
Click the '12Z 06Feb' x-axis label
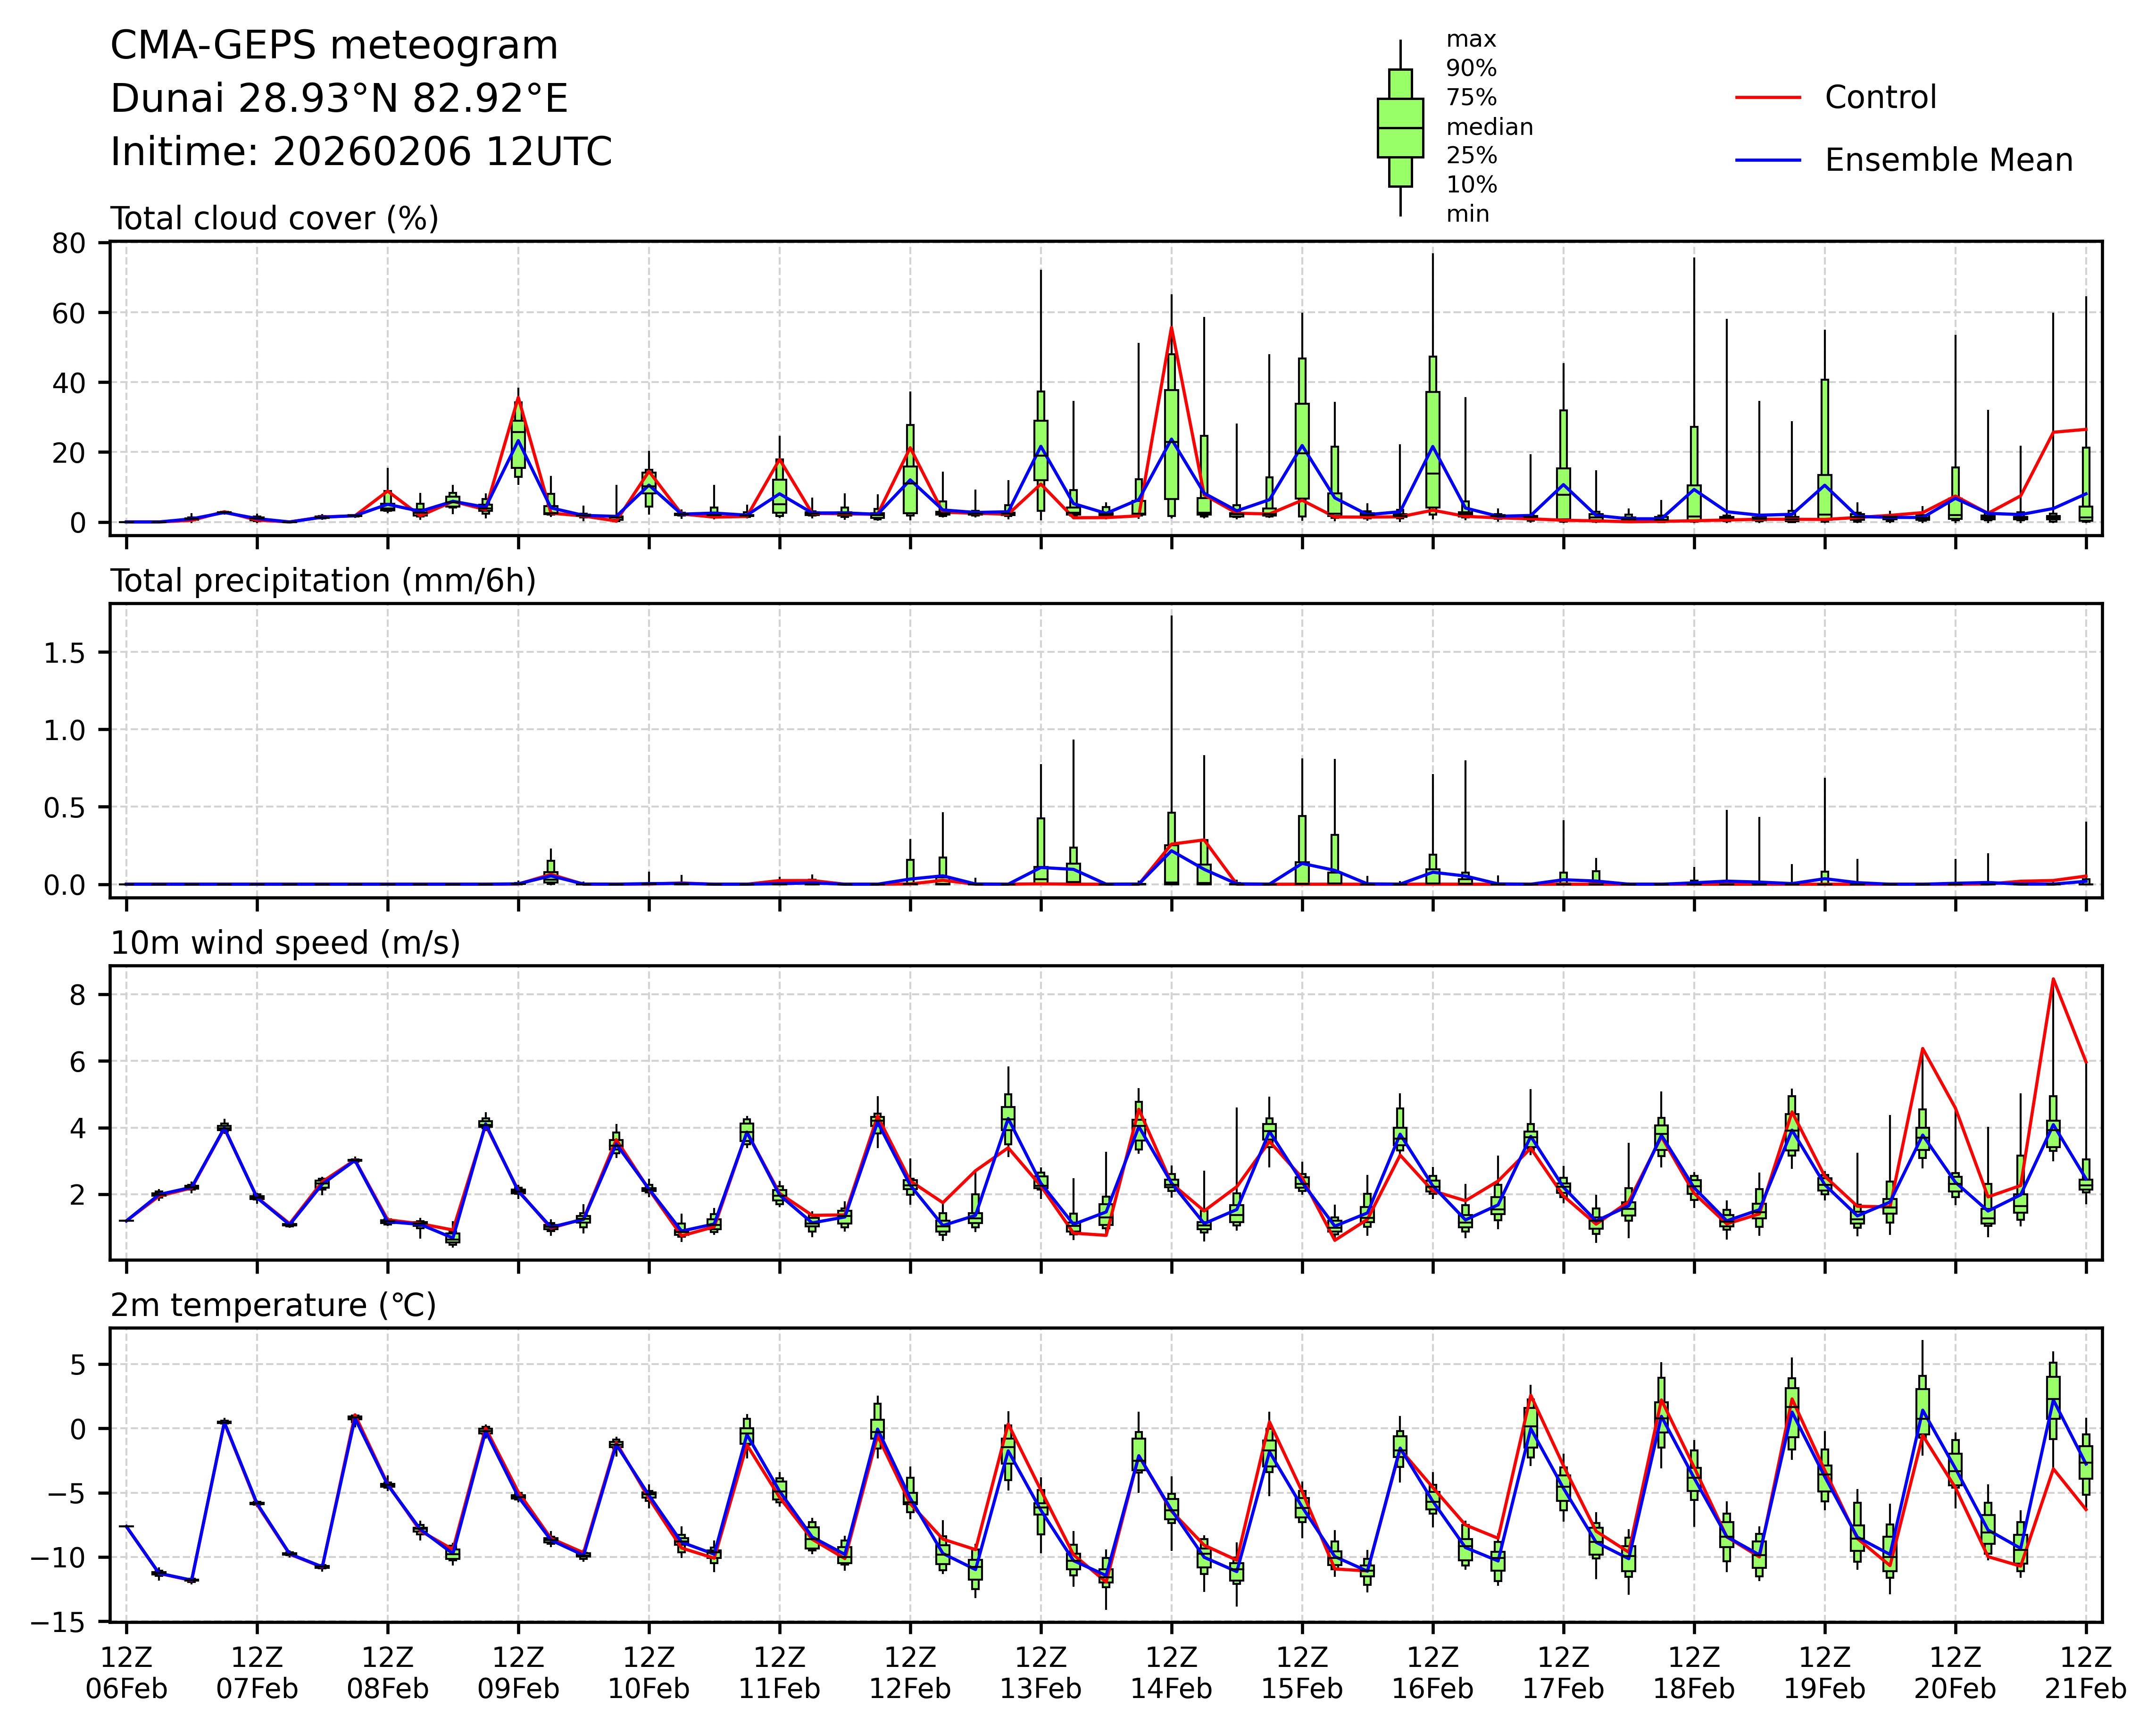127,1673
